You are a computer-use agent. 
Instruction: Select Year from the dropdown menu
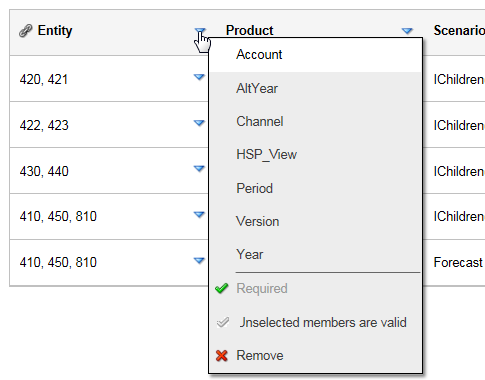point(315,255)
